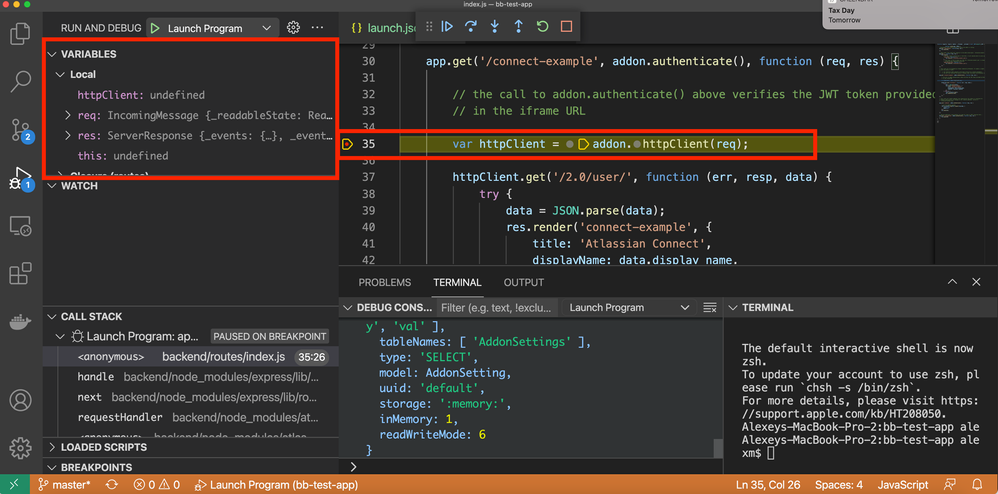
Task: Click the debug Continue button
Action: tap(447, 27)
